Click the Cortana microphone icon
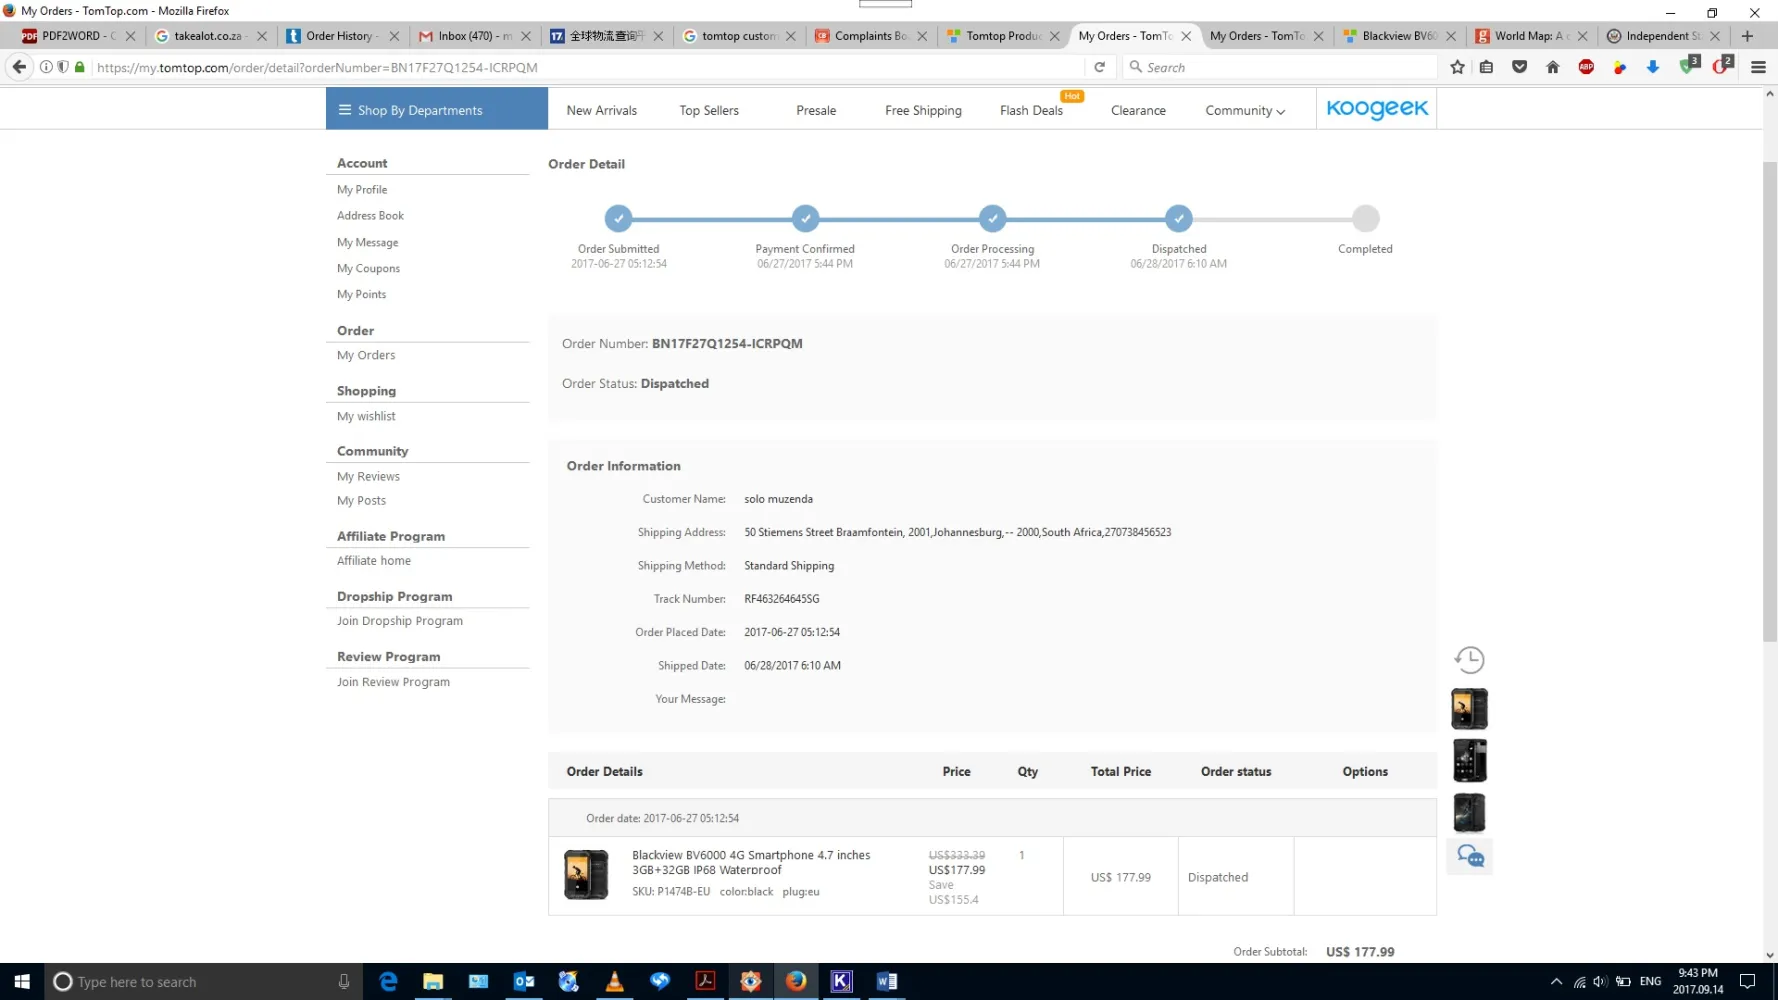Image resolution: width=1778 pixels, height=1000 pixels. pyautogui.click(x=344, y=982)
